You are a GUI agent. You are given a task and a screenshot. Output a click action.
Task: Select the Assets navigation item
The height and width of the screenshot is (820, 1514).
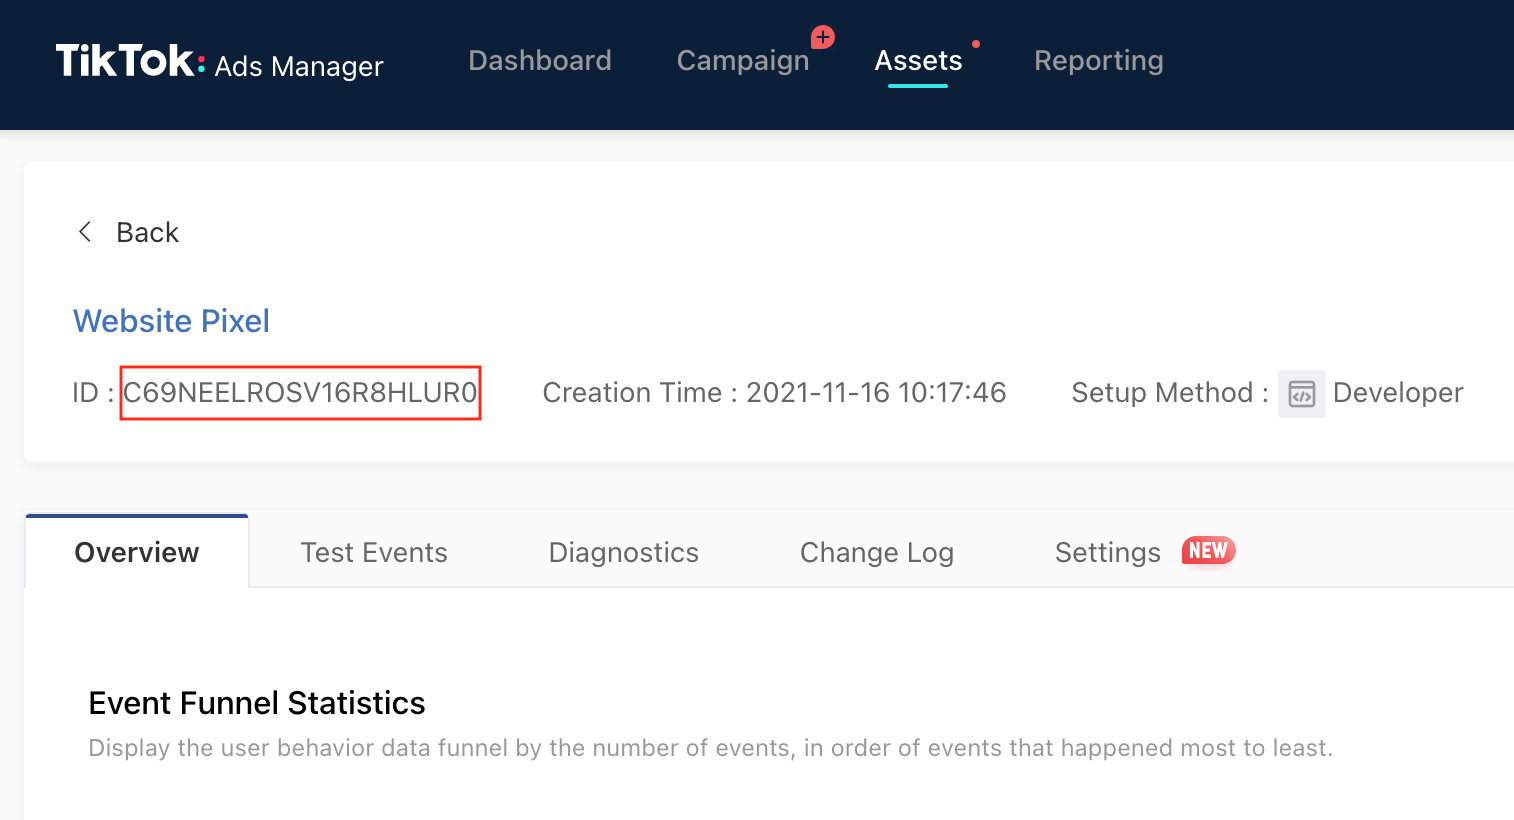click(918, 61)
